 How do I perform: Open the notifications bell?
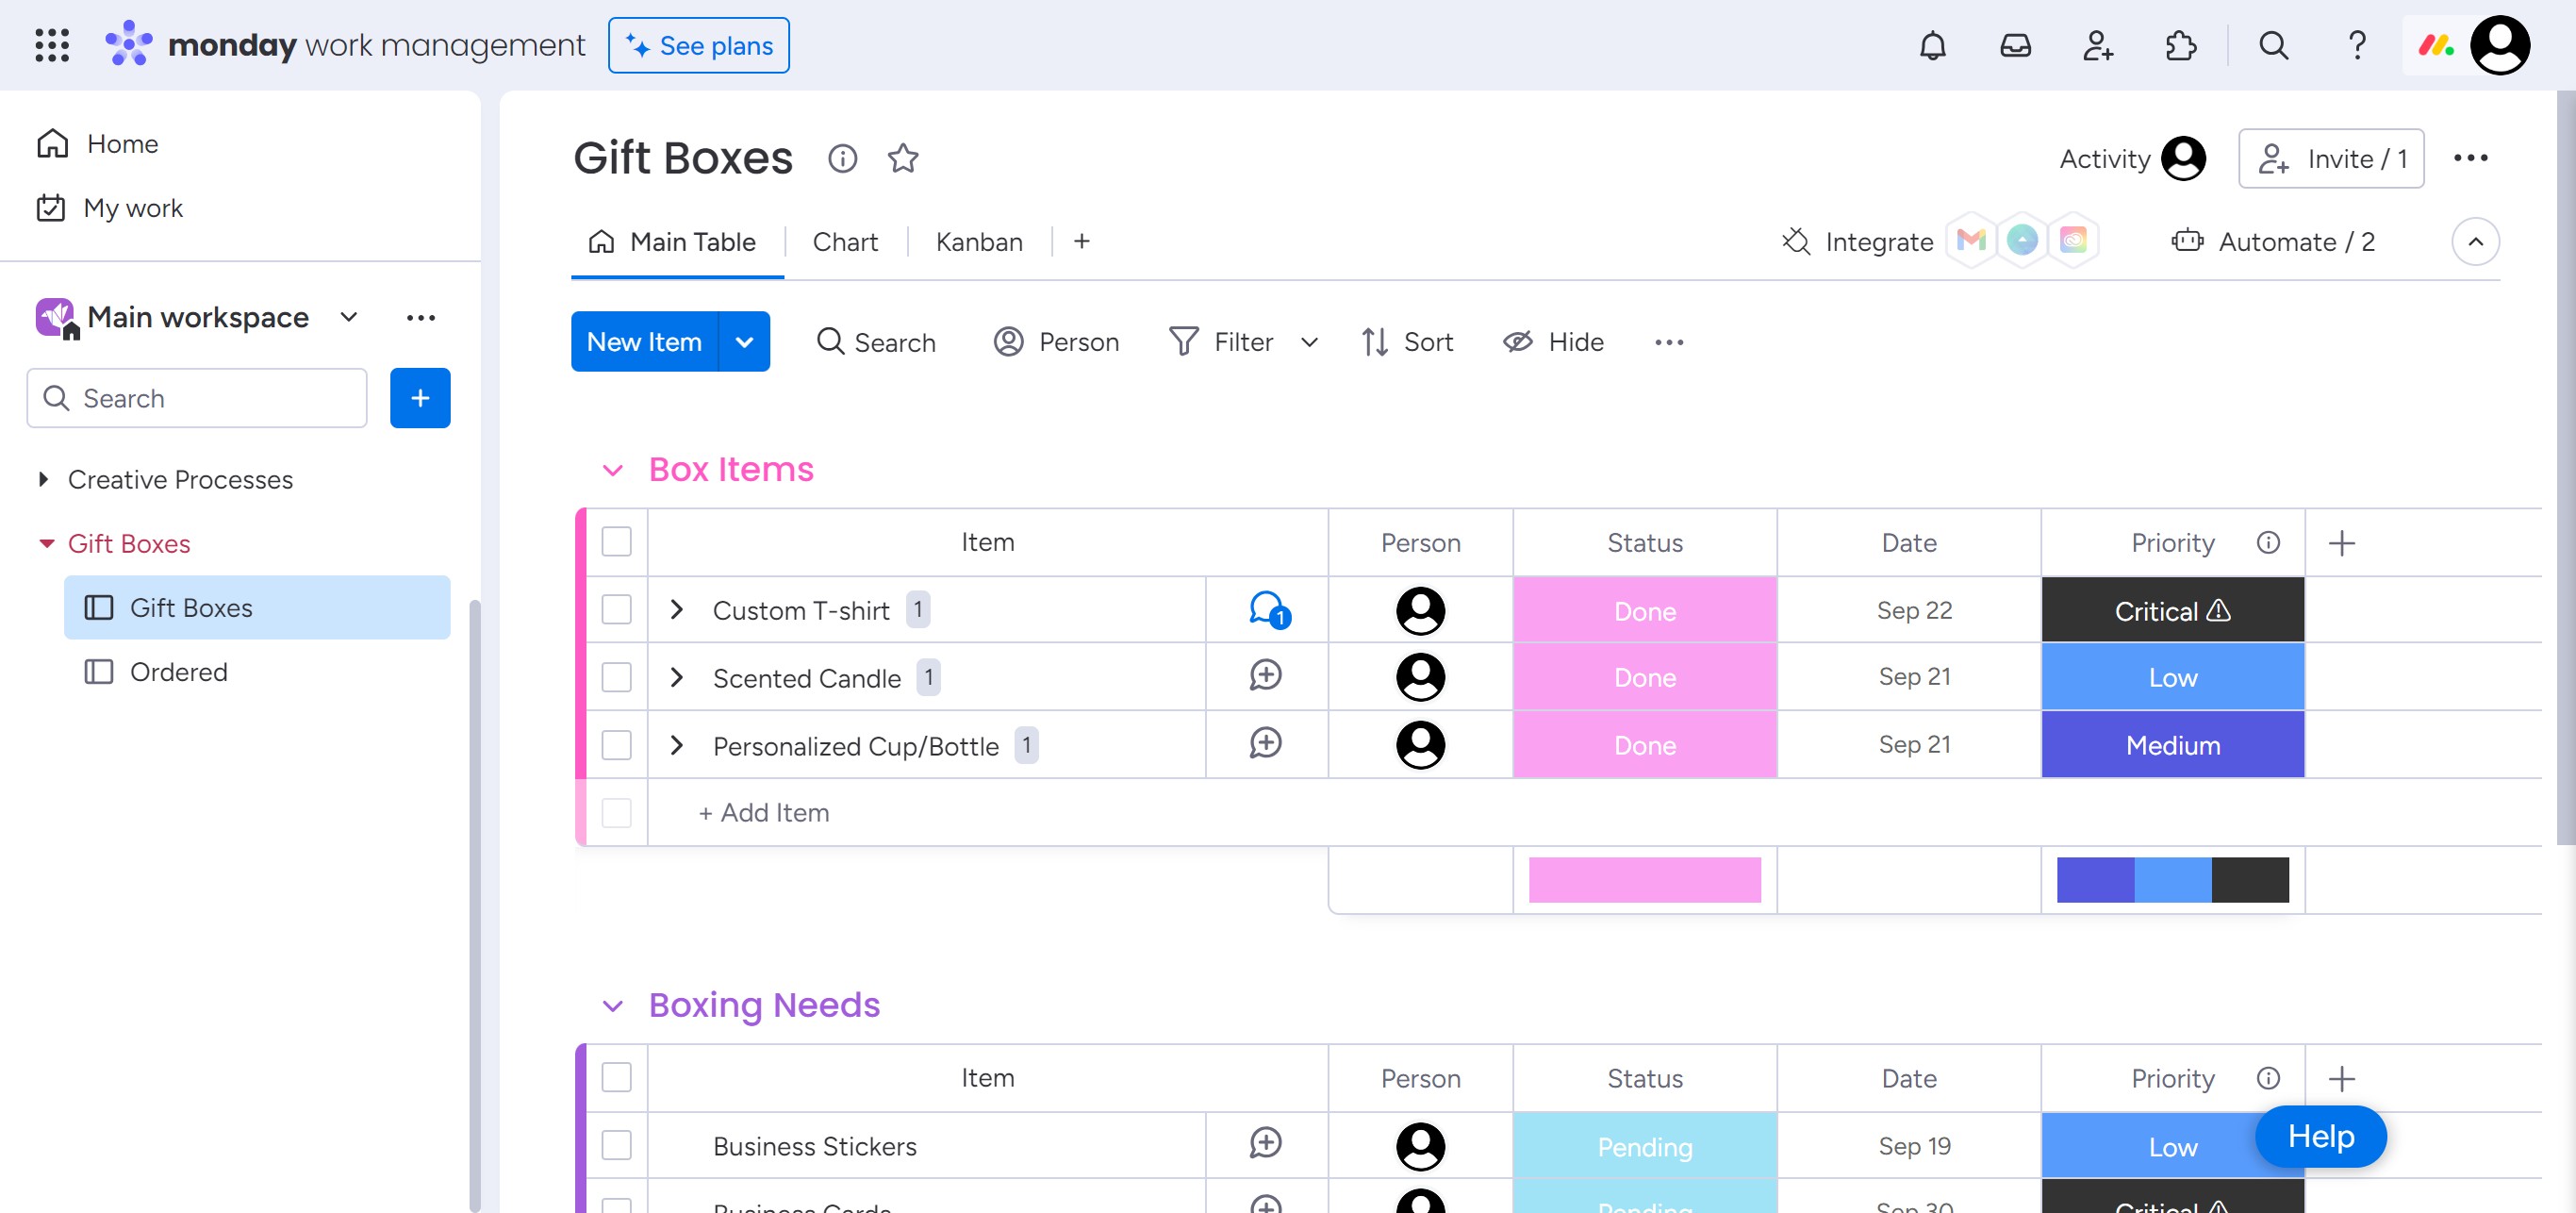coord(1932,45)
